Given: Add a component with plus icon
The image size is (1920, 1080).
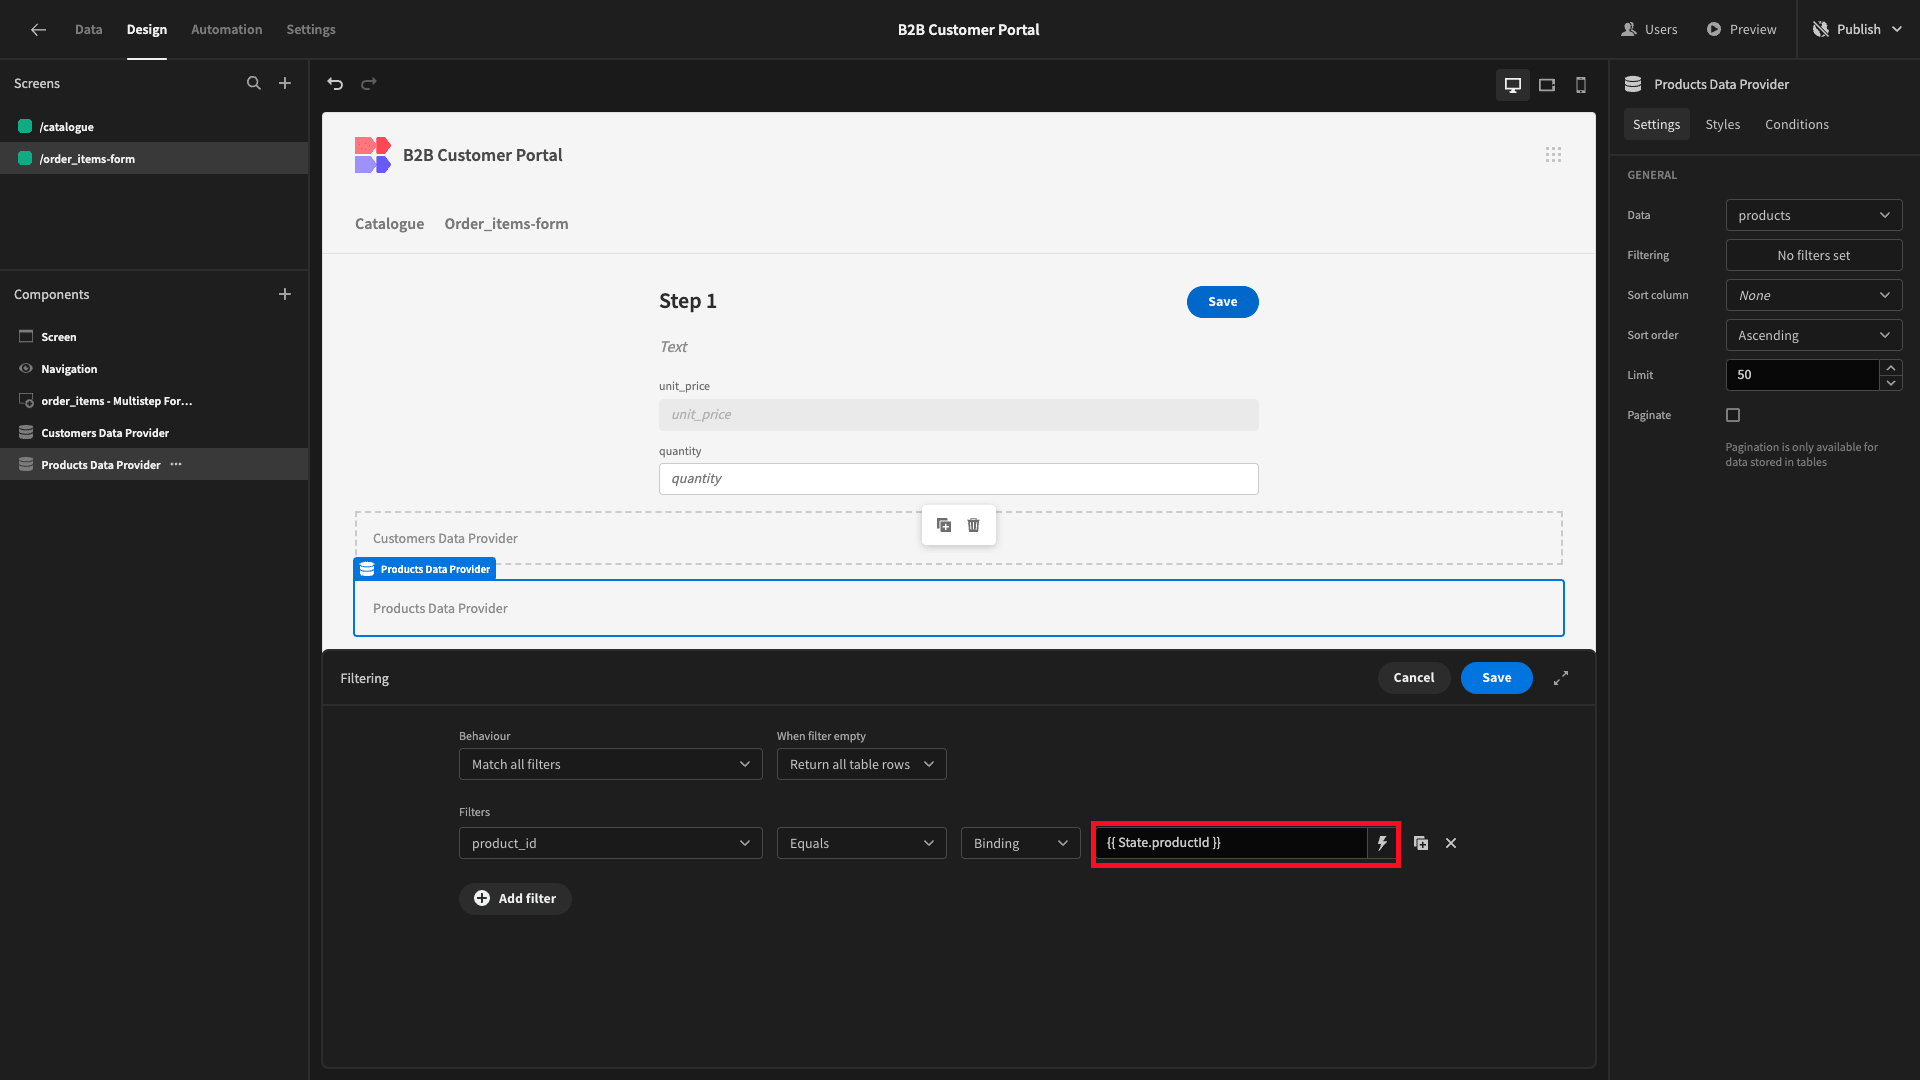Looking at the screenshot, I should (285, 294).
